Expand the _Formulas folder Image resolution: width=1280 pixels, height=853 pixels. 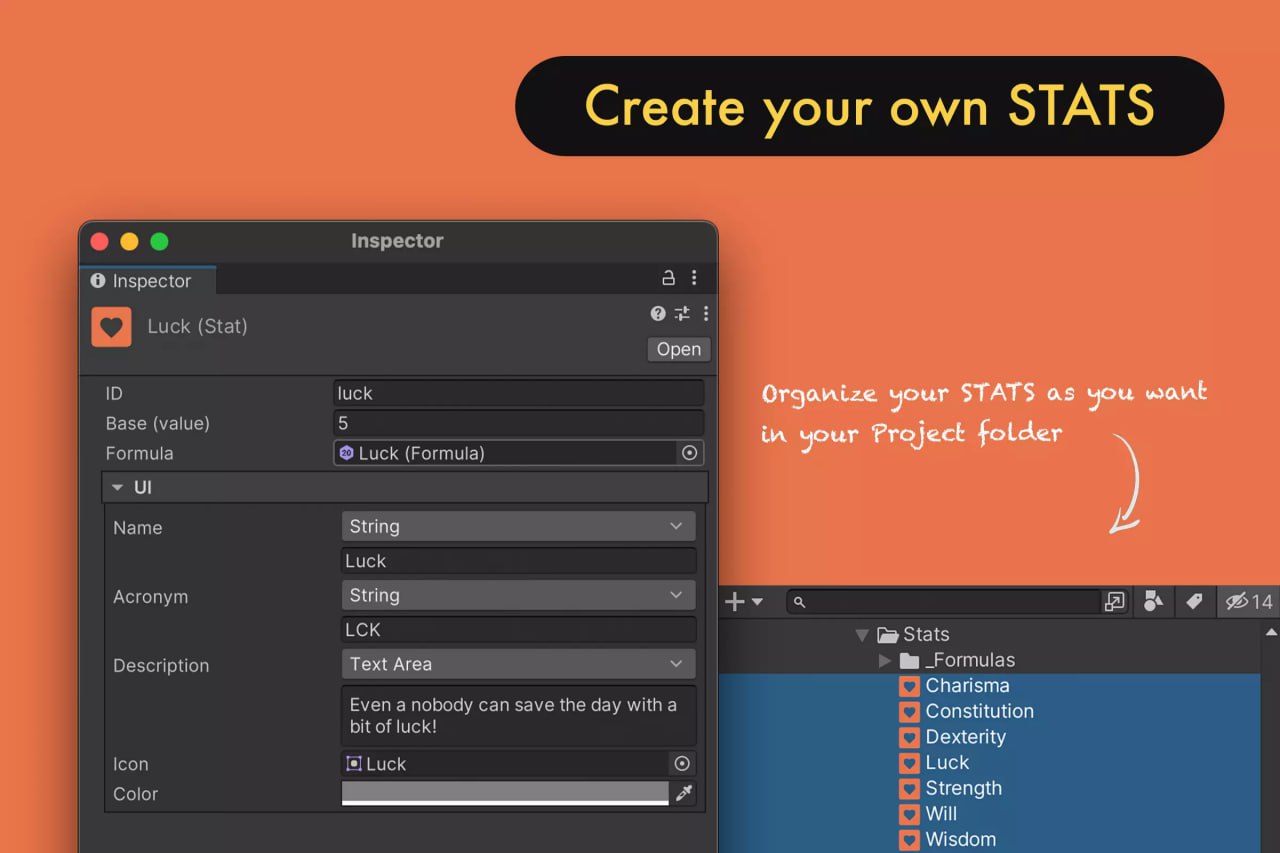tap(884, 660)
